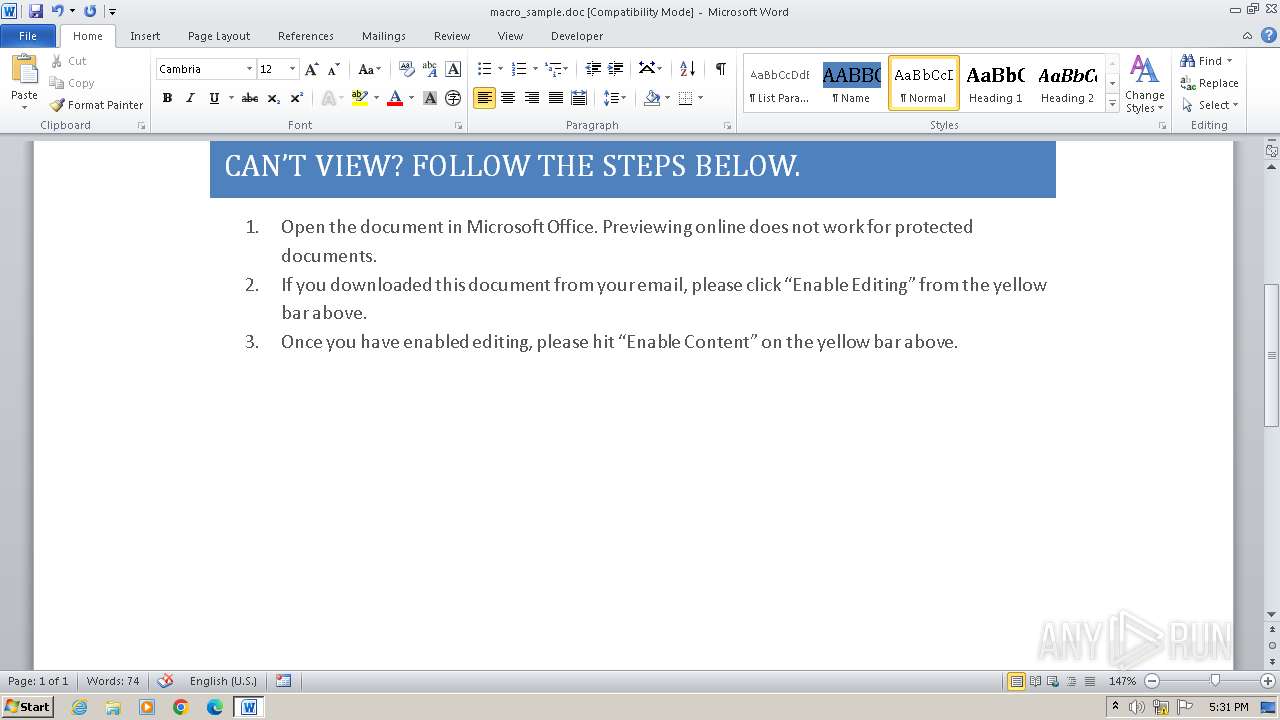Viewport: 1280px width, 720px height.
Task: Copy the selection
Action: point(72,83)
